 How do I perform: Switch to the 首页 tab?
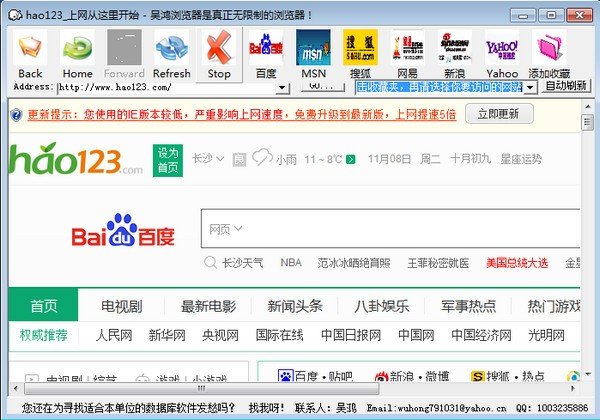[x=43, y=305]
